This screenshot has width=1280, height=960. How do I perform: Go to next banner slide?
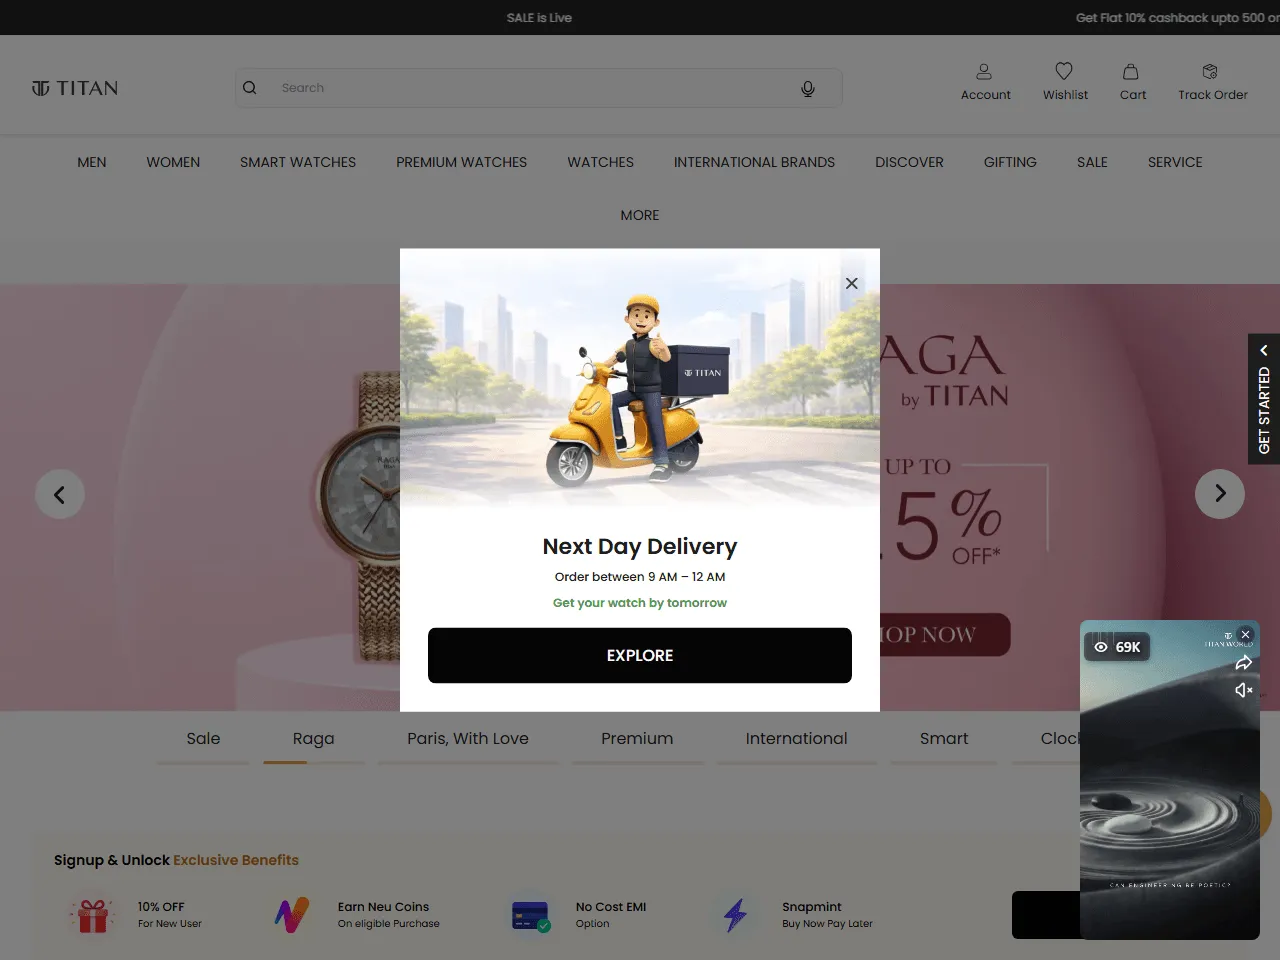click(x=1220, y=494)
